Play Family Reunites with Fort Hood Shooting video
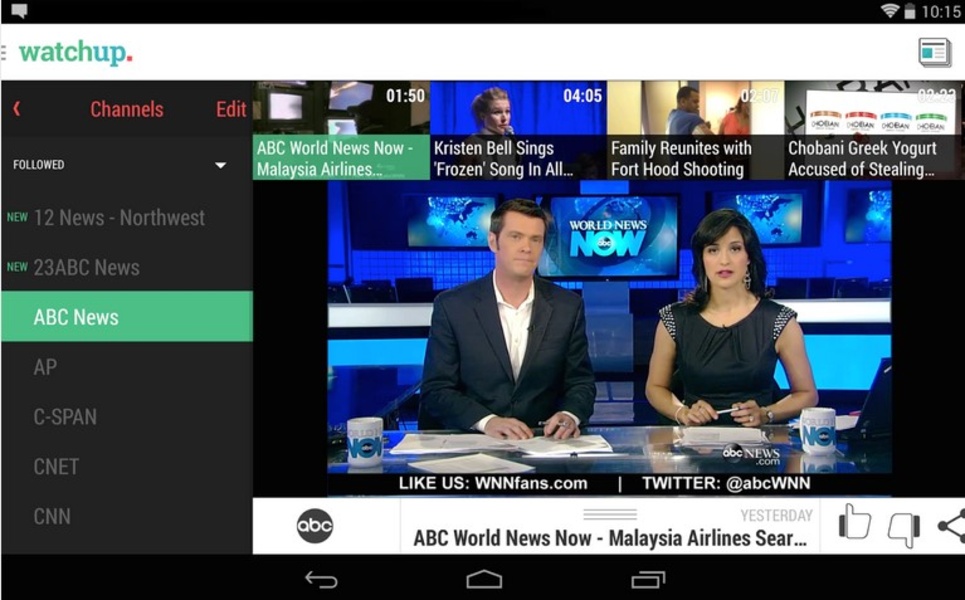The width and height of the screenshot is (965, 600). point(695,130)
